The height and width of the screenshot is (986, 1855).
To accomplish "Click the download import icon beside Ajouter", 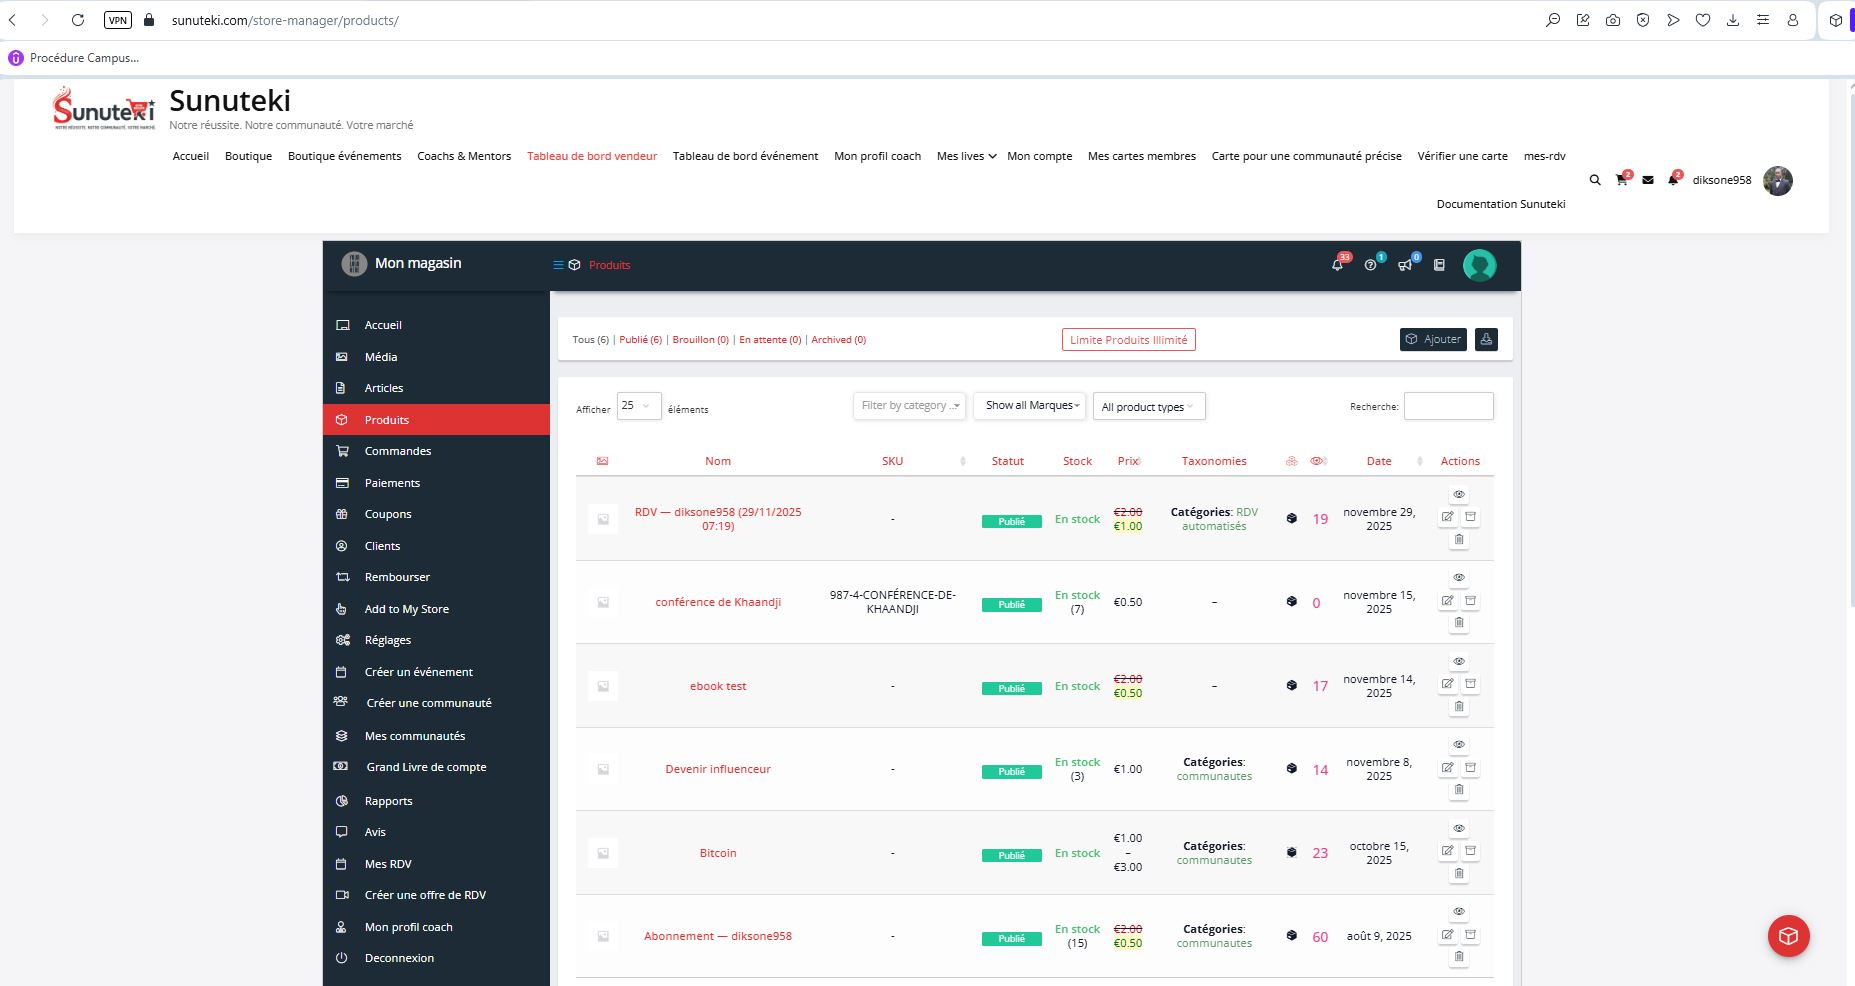I will tap(1486, 339).
